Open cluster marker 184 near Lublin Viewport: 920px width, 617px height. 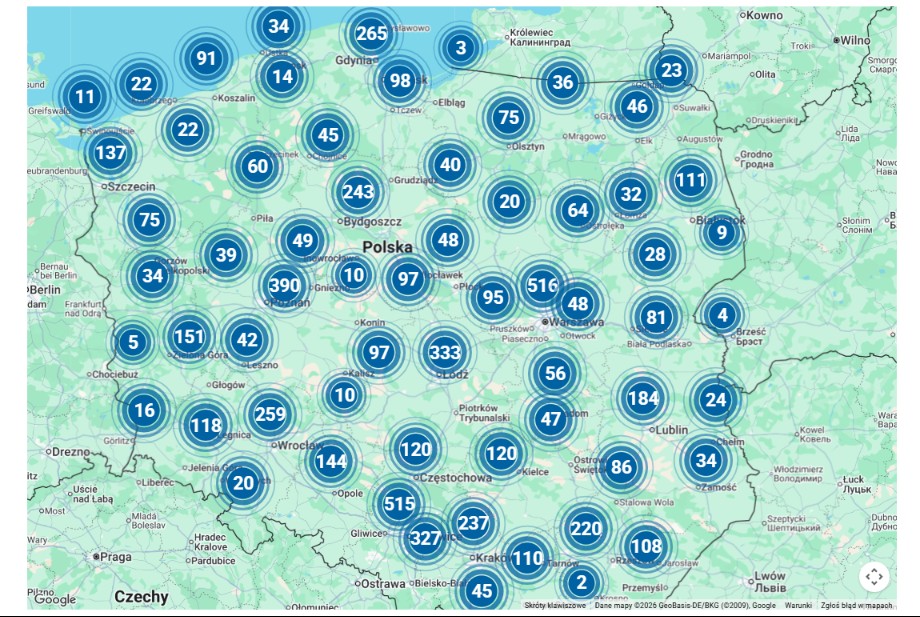point(643,398)
